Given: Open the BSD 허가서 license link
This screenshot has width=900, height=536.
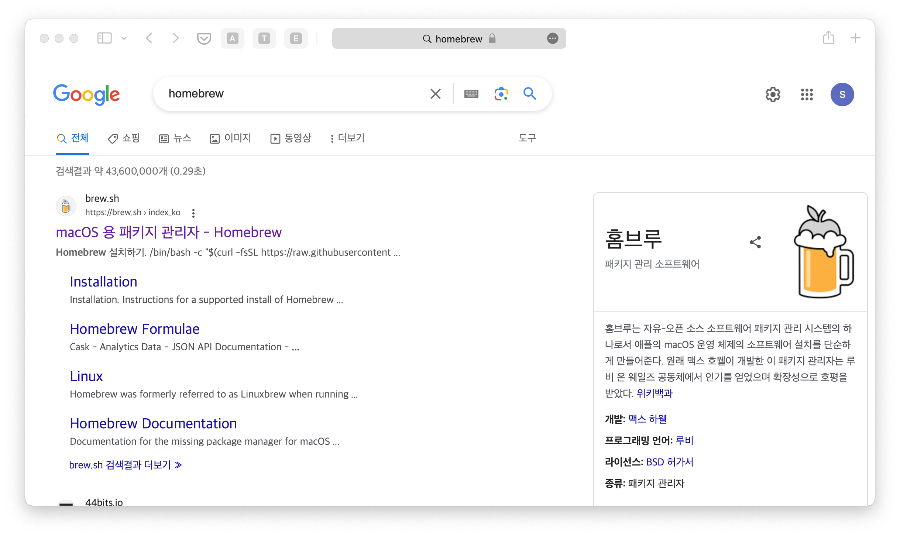Looking at the screenshot, I should tap(670, 462).
